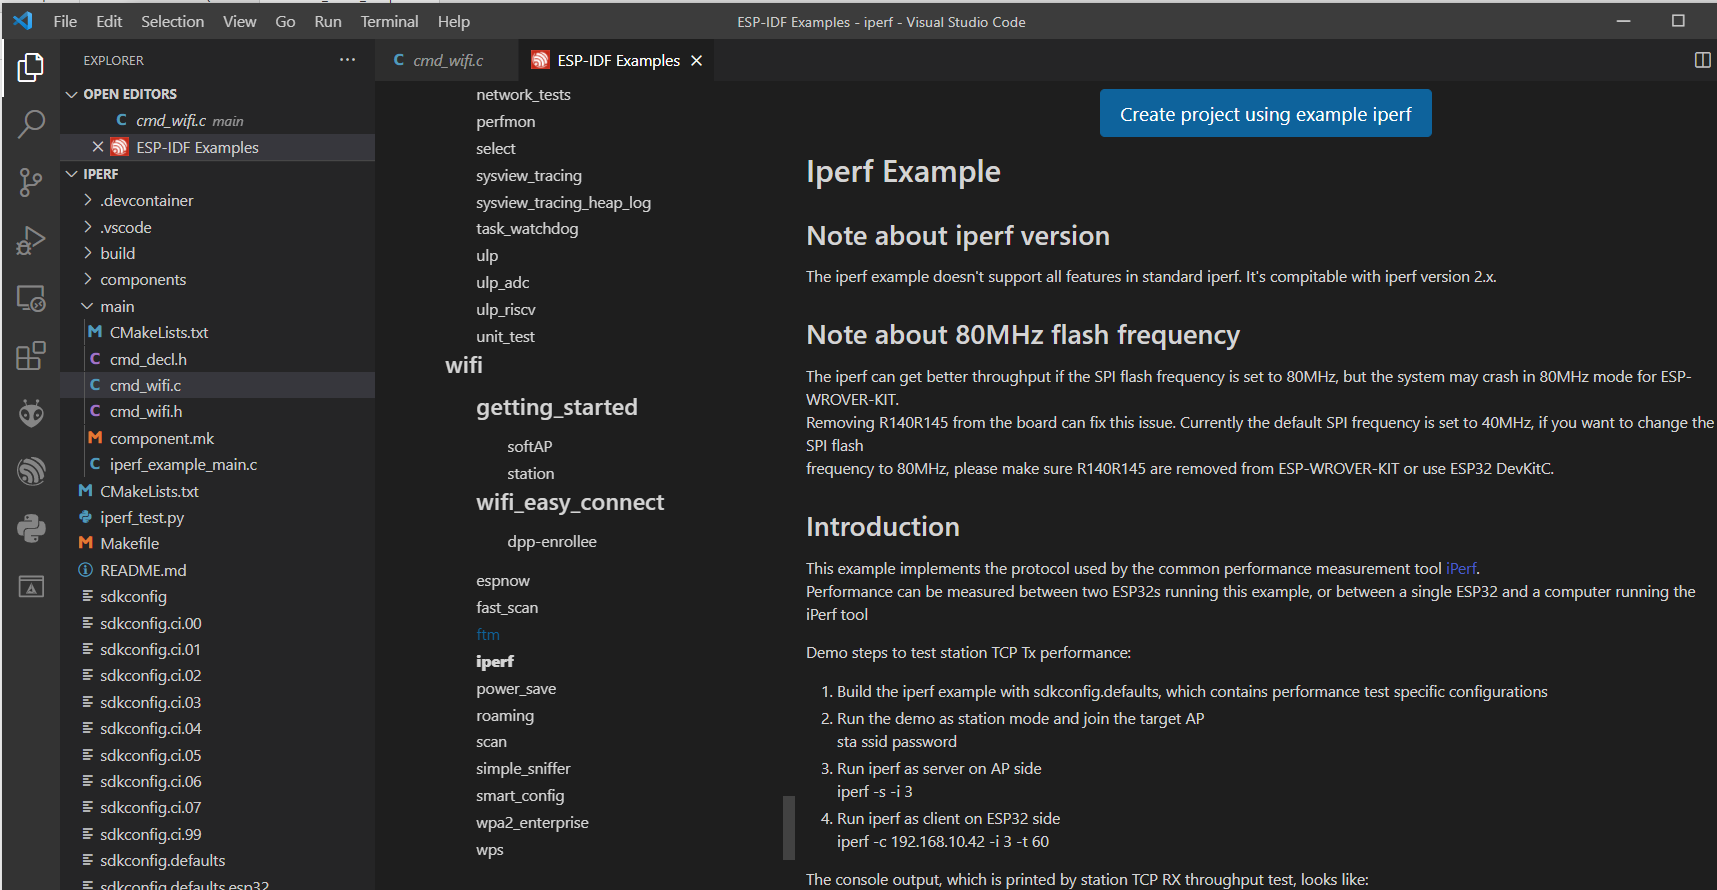The width and height of the screenshot is (1717, 890).
Task: Close the ESP-IDF Examples tab
Action: coord(697,60)
